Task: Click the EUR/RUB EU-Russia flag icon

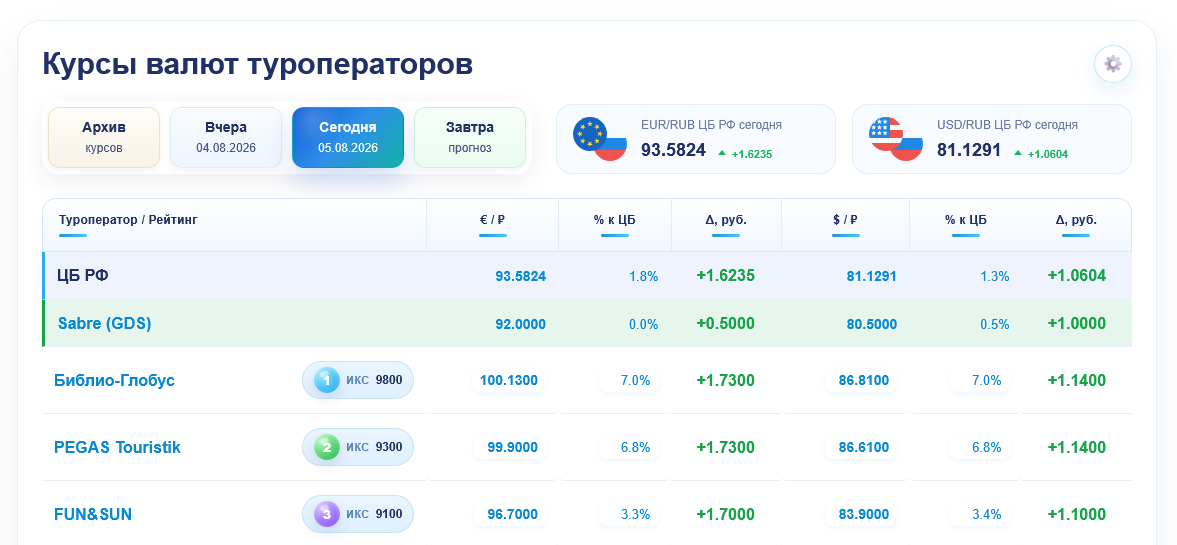Action: (x=600, y=139)
